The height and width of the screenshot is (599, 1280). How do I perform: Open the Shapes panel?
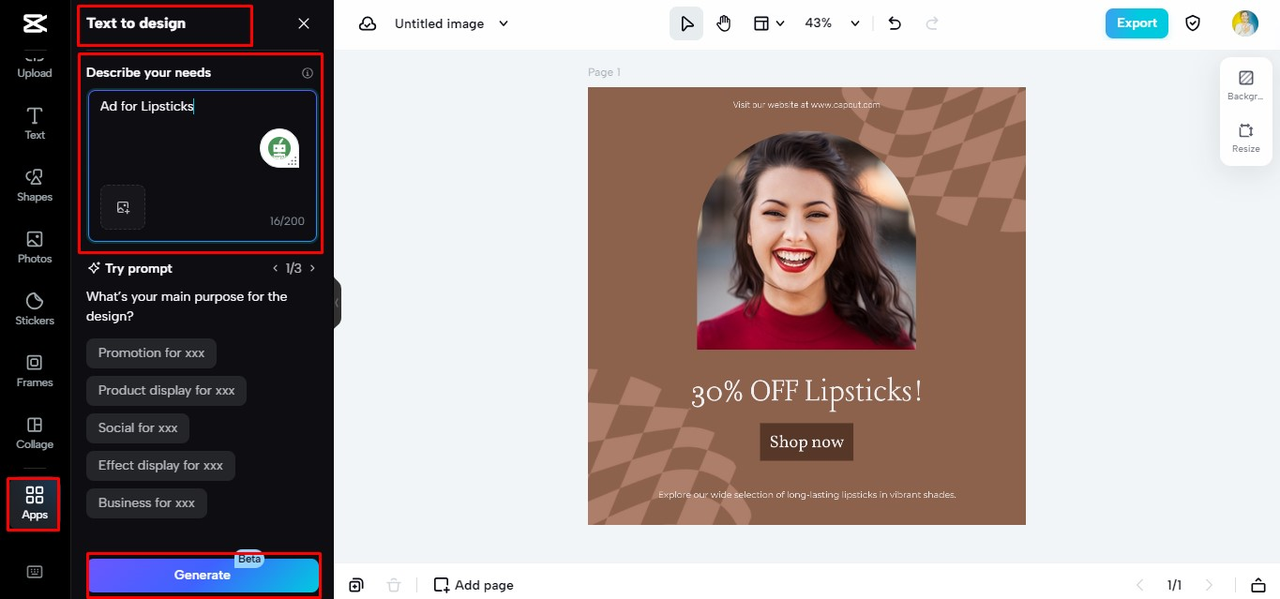(34, 186)
